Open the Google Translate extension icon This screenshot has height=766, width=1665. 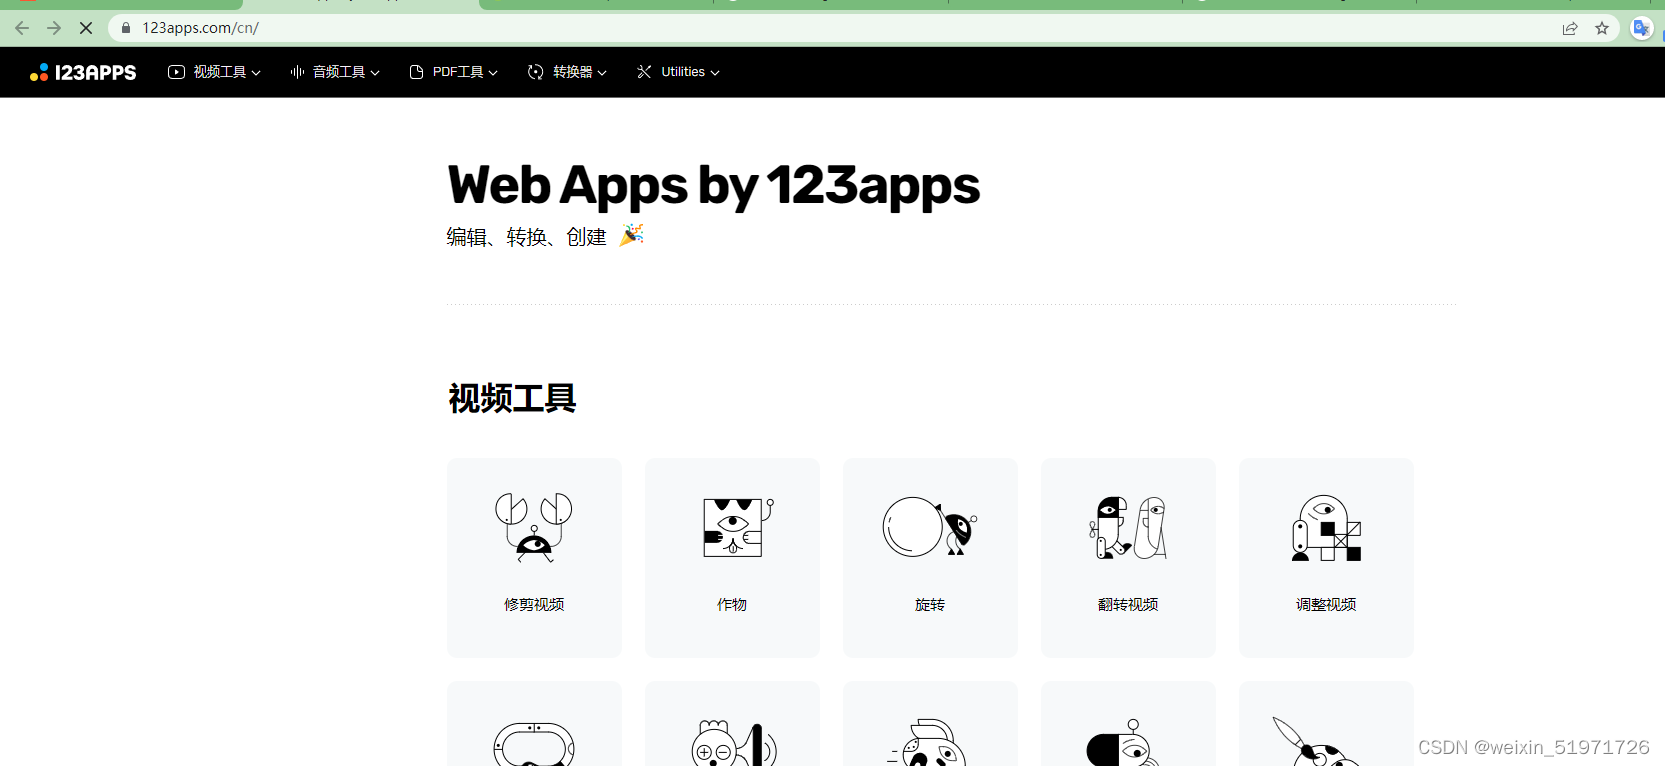tap(1641, 28)
